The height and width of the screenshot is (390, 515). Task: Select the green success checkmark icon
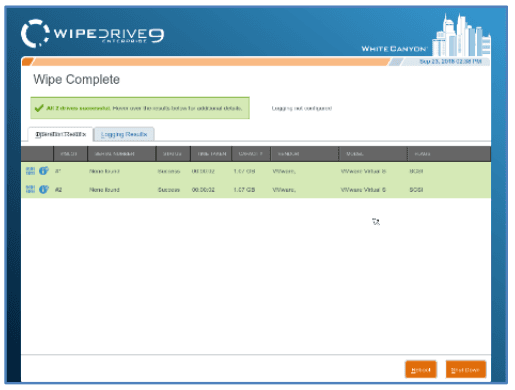(x=39, y=108)
